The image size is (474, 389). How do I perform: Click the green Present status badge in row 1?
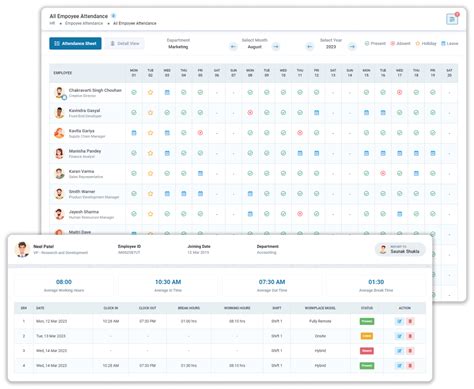pos(367,321)
